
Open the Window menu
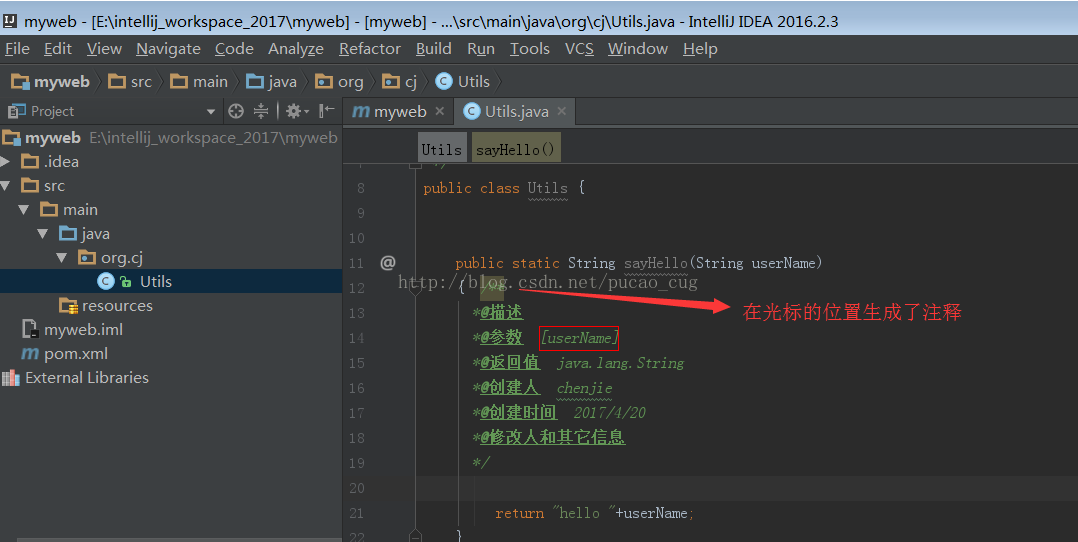pos(637,49)
